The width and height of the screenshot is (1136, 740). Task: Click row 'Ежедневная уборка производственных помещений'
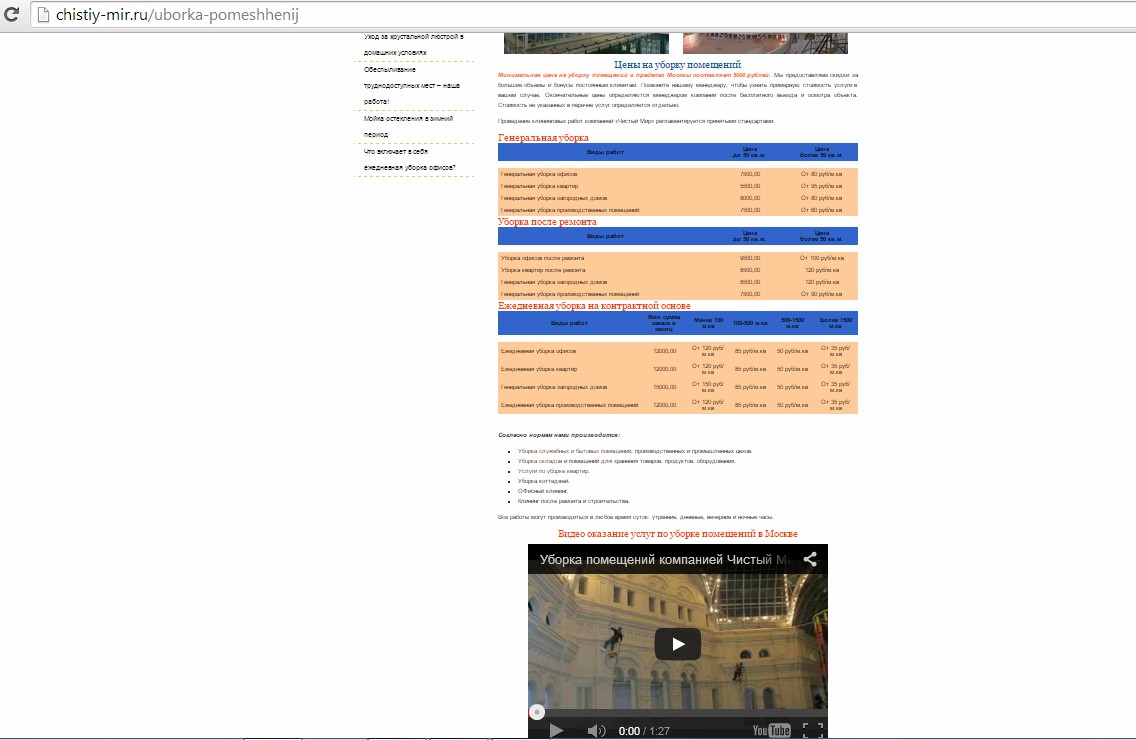point(677,405)
